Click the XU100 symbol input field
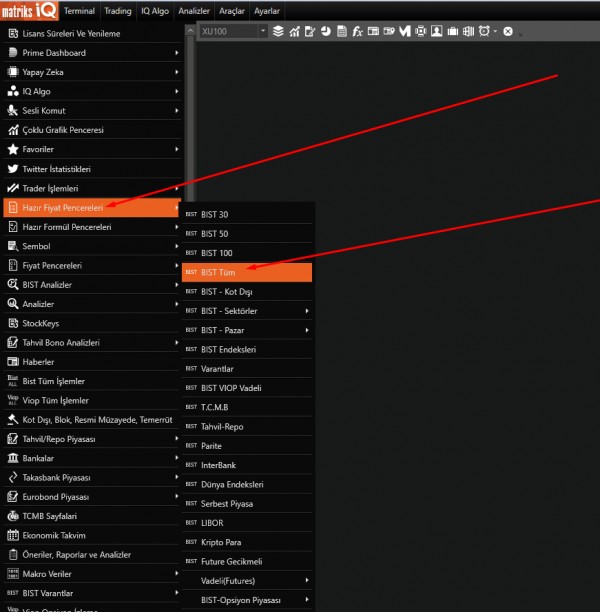Image resolution: width=600 pixels, height=612 pixels. point(229,31)
